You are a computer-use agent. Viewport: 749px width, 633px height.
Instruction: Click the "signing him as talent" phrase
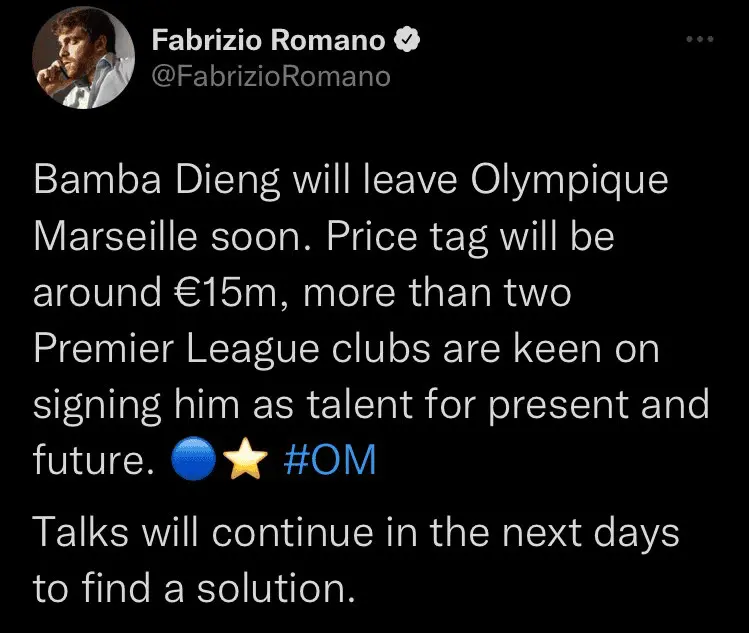(227, 405)
